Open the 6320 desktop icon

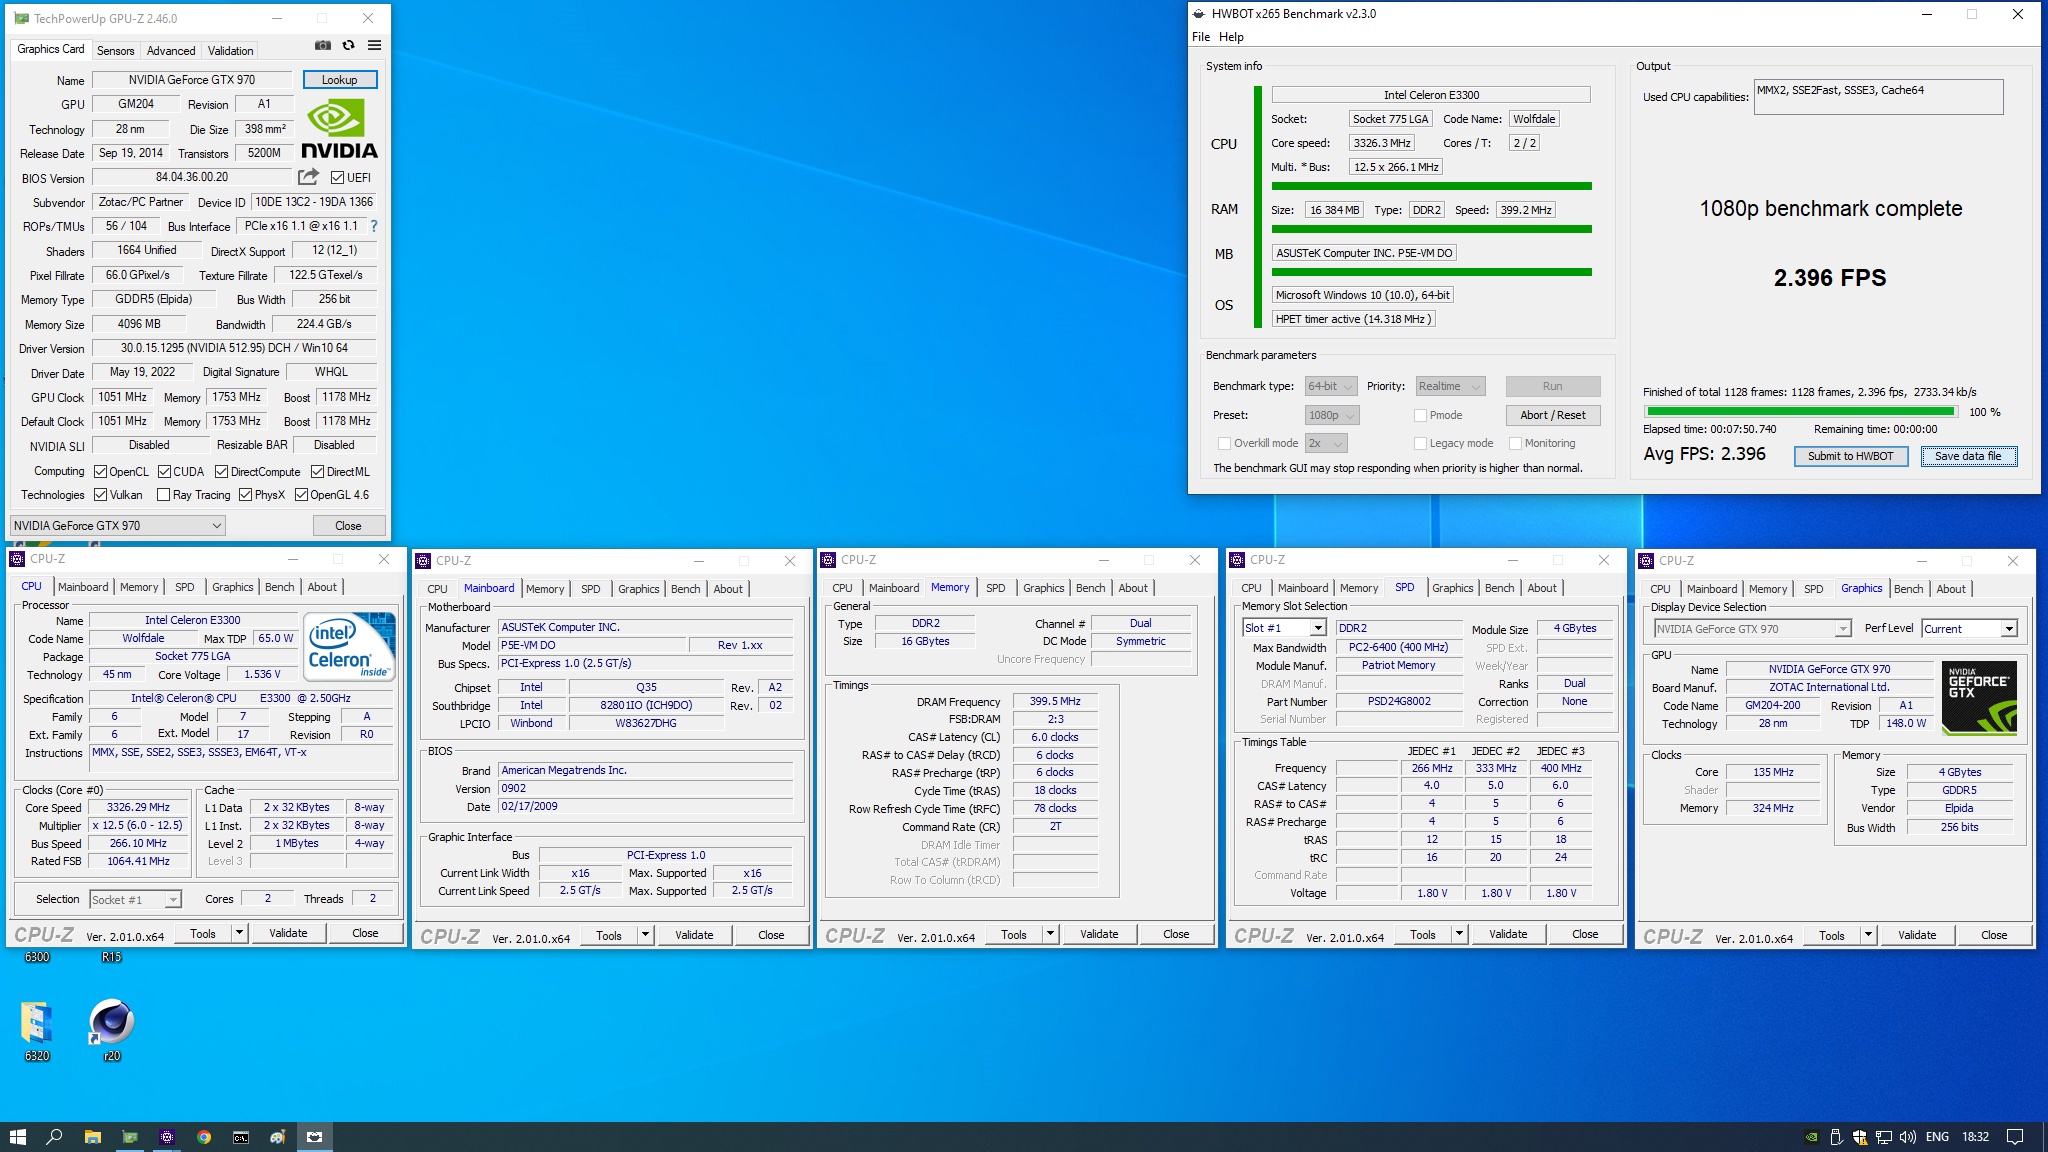point(37,1030)
